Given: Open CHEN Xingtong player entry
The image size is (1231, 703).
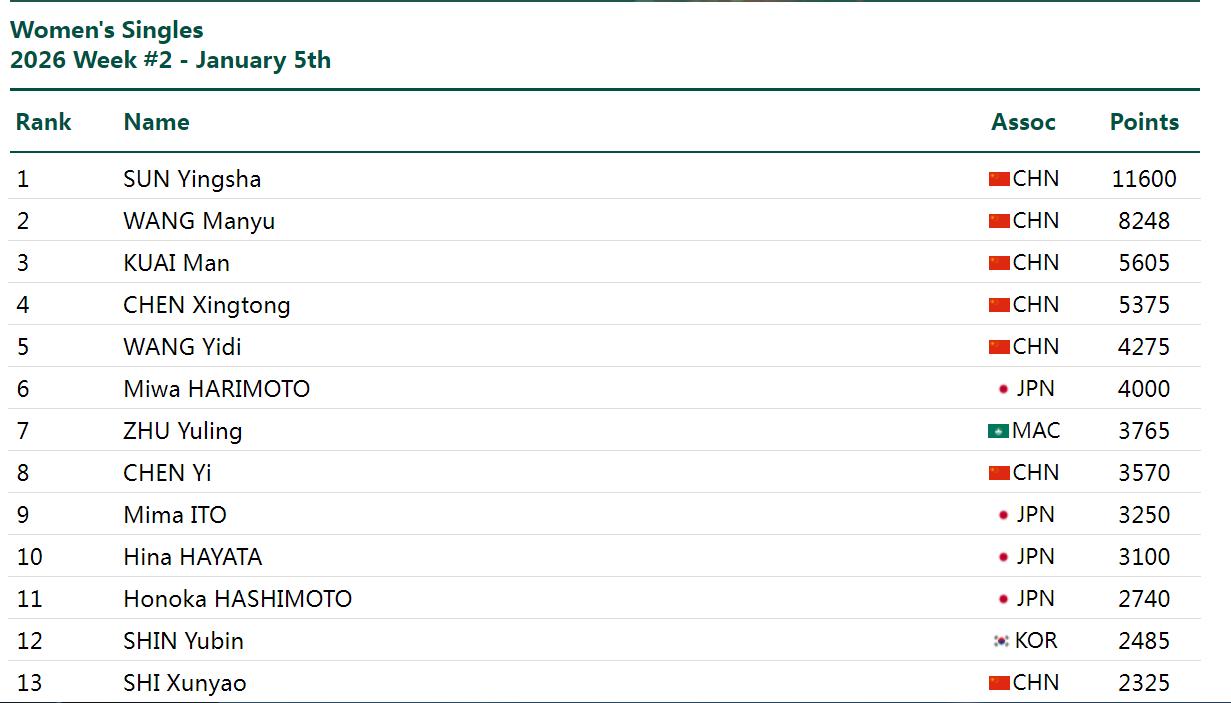Looking at the screenshot, I should (x=206, y=305).
